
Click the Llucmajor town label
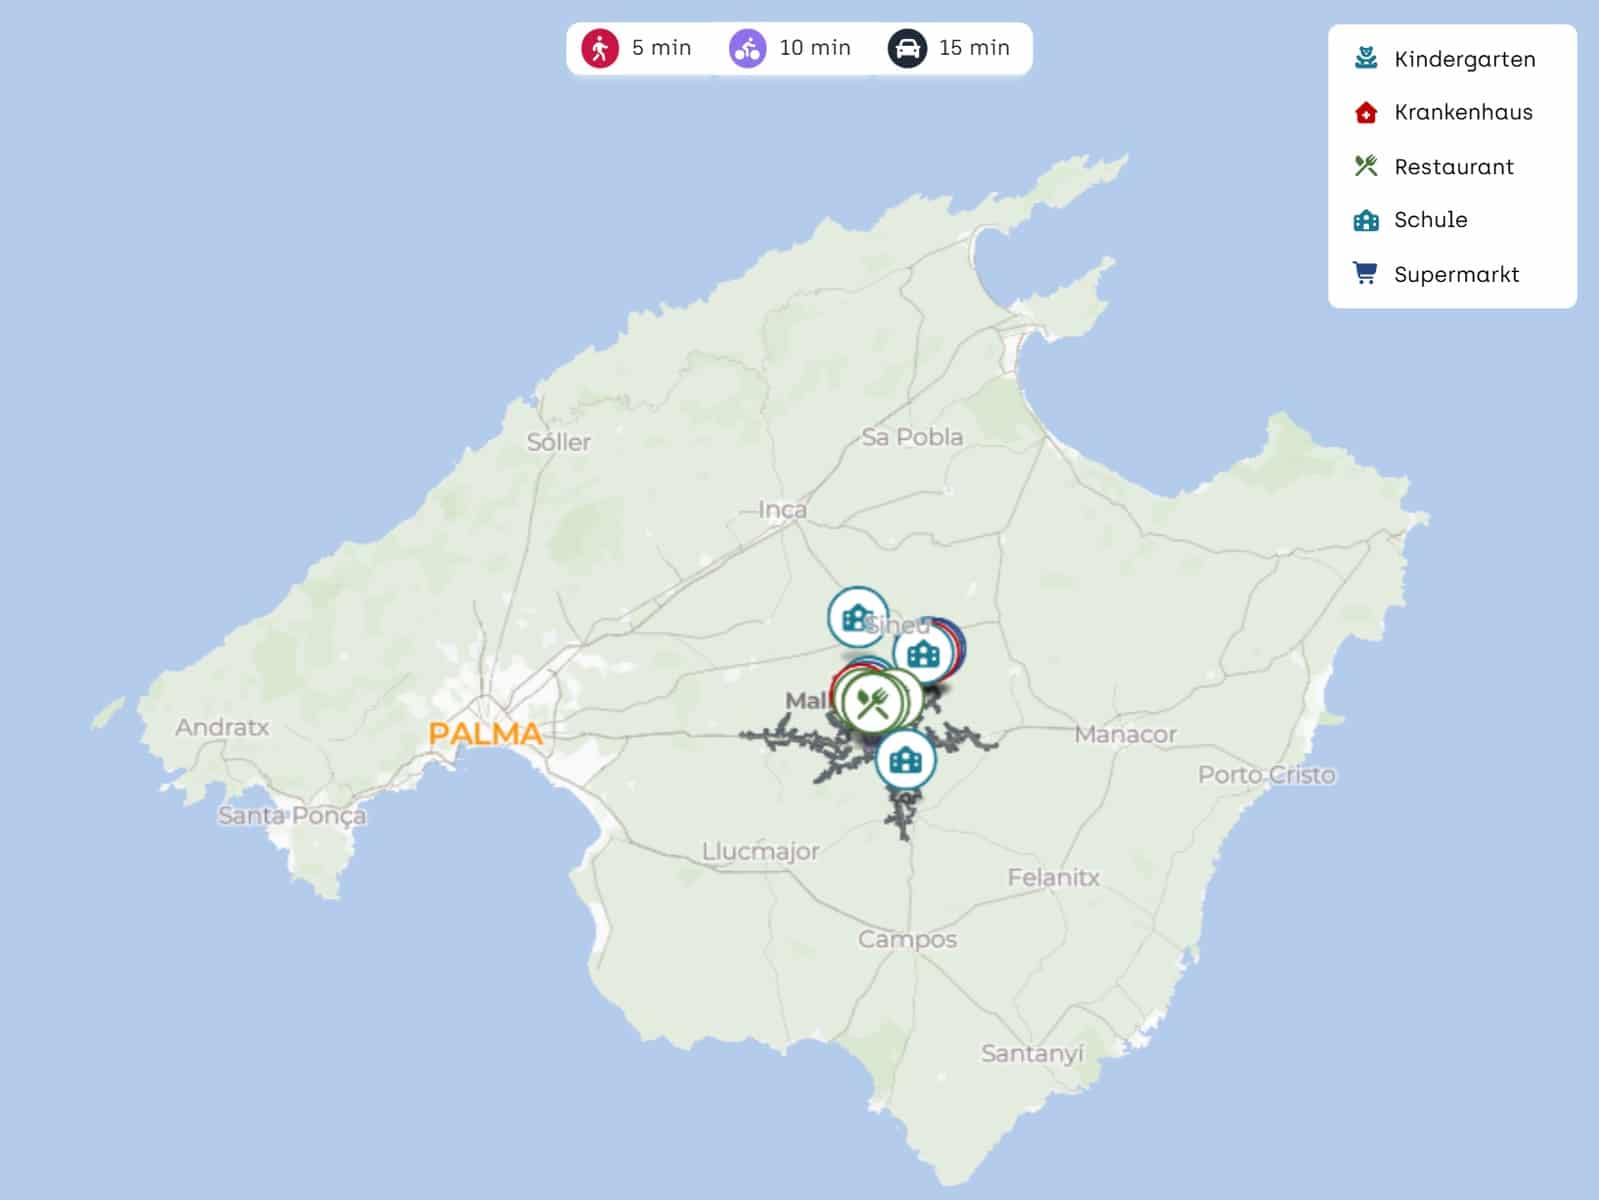coord(760,851)
